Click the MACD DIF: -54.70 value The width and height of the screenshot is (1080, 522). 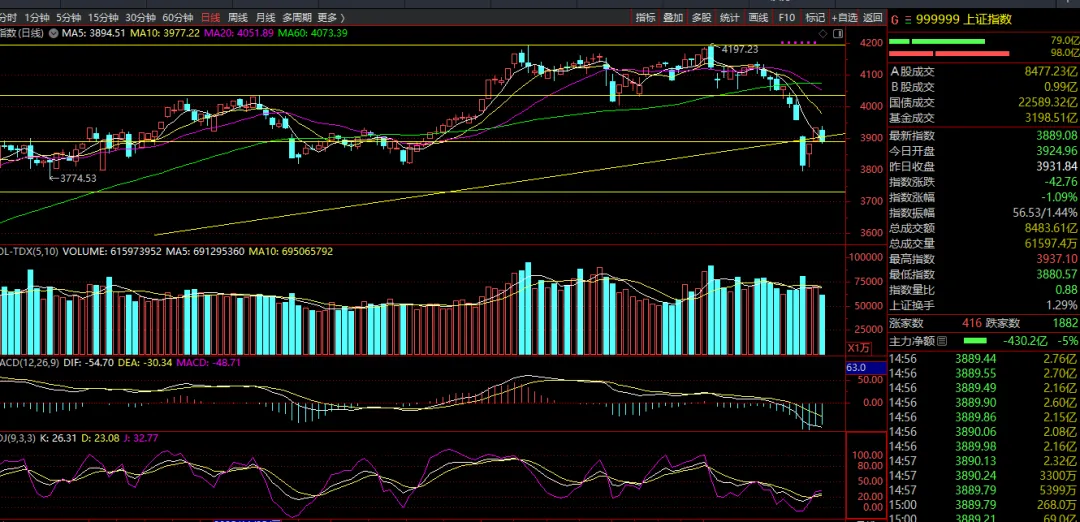tap(87, 362)
